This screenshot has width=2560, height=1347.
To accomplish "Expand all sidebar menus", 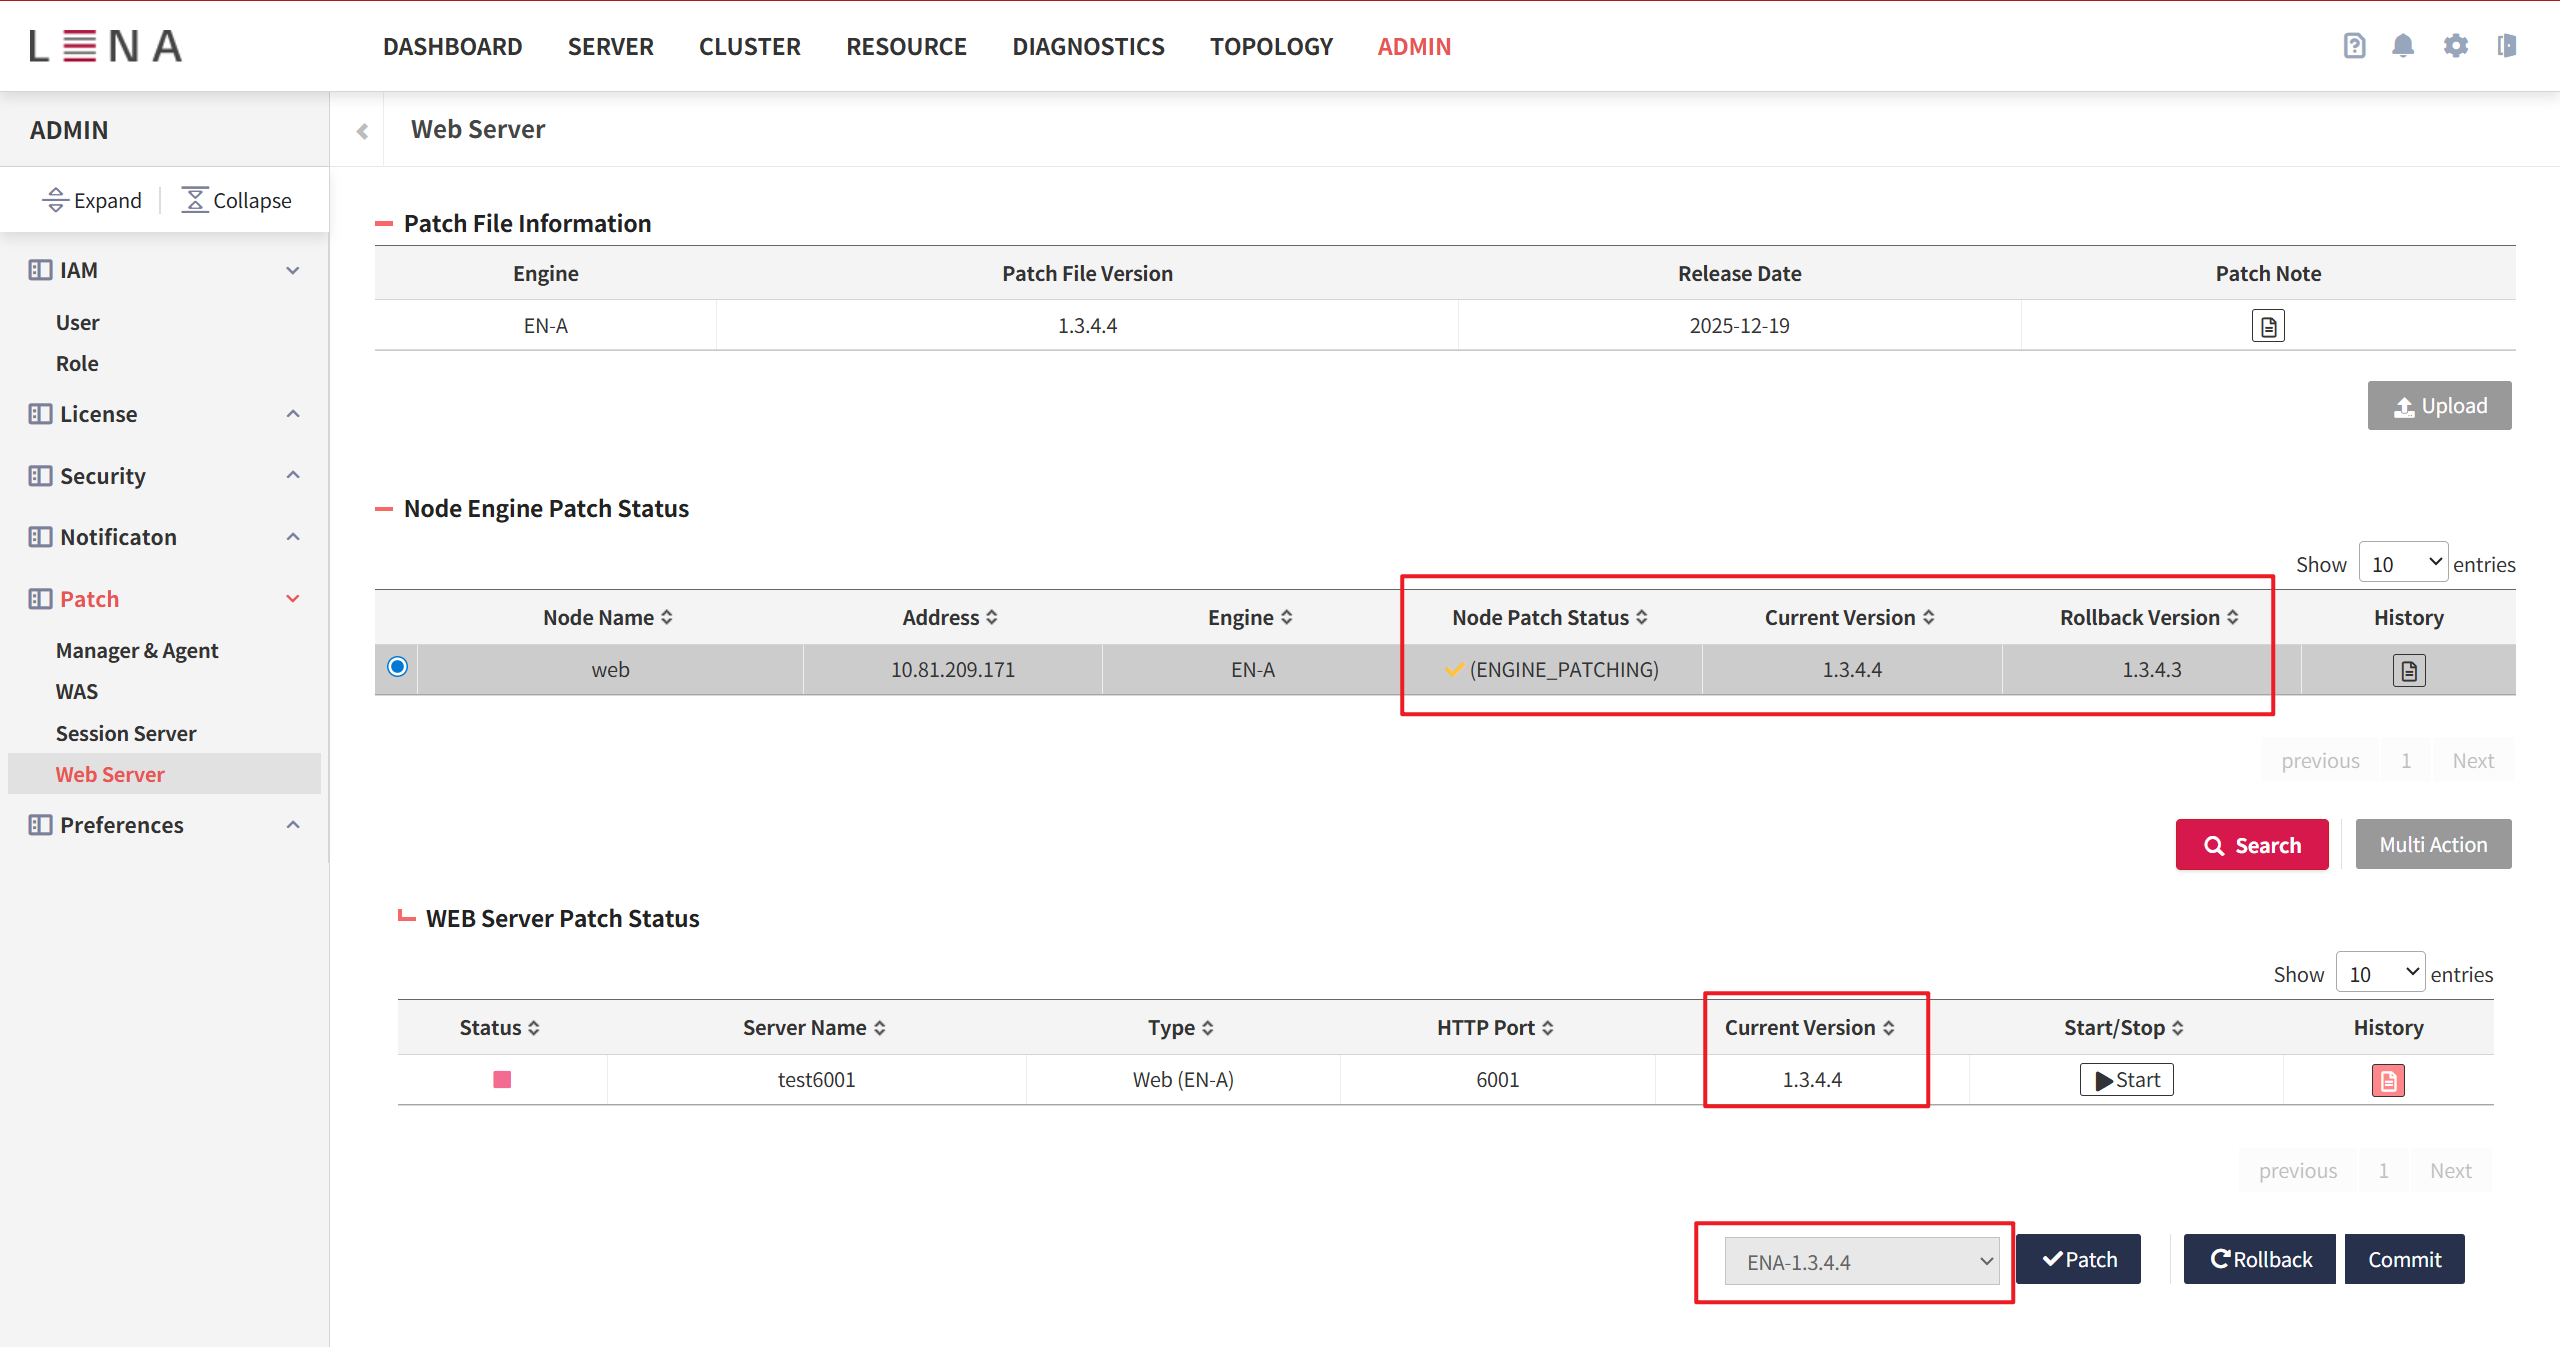I will point(92,201).
